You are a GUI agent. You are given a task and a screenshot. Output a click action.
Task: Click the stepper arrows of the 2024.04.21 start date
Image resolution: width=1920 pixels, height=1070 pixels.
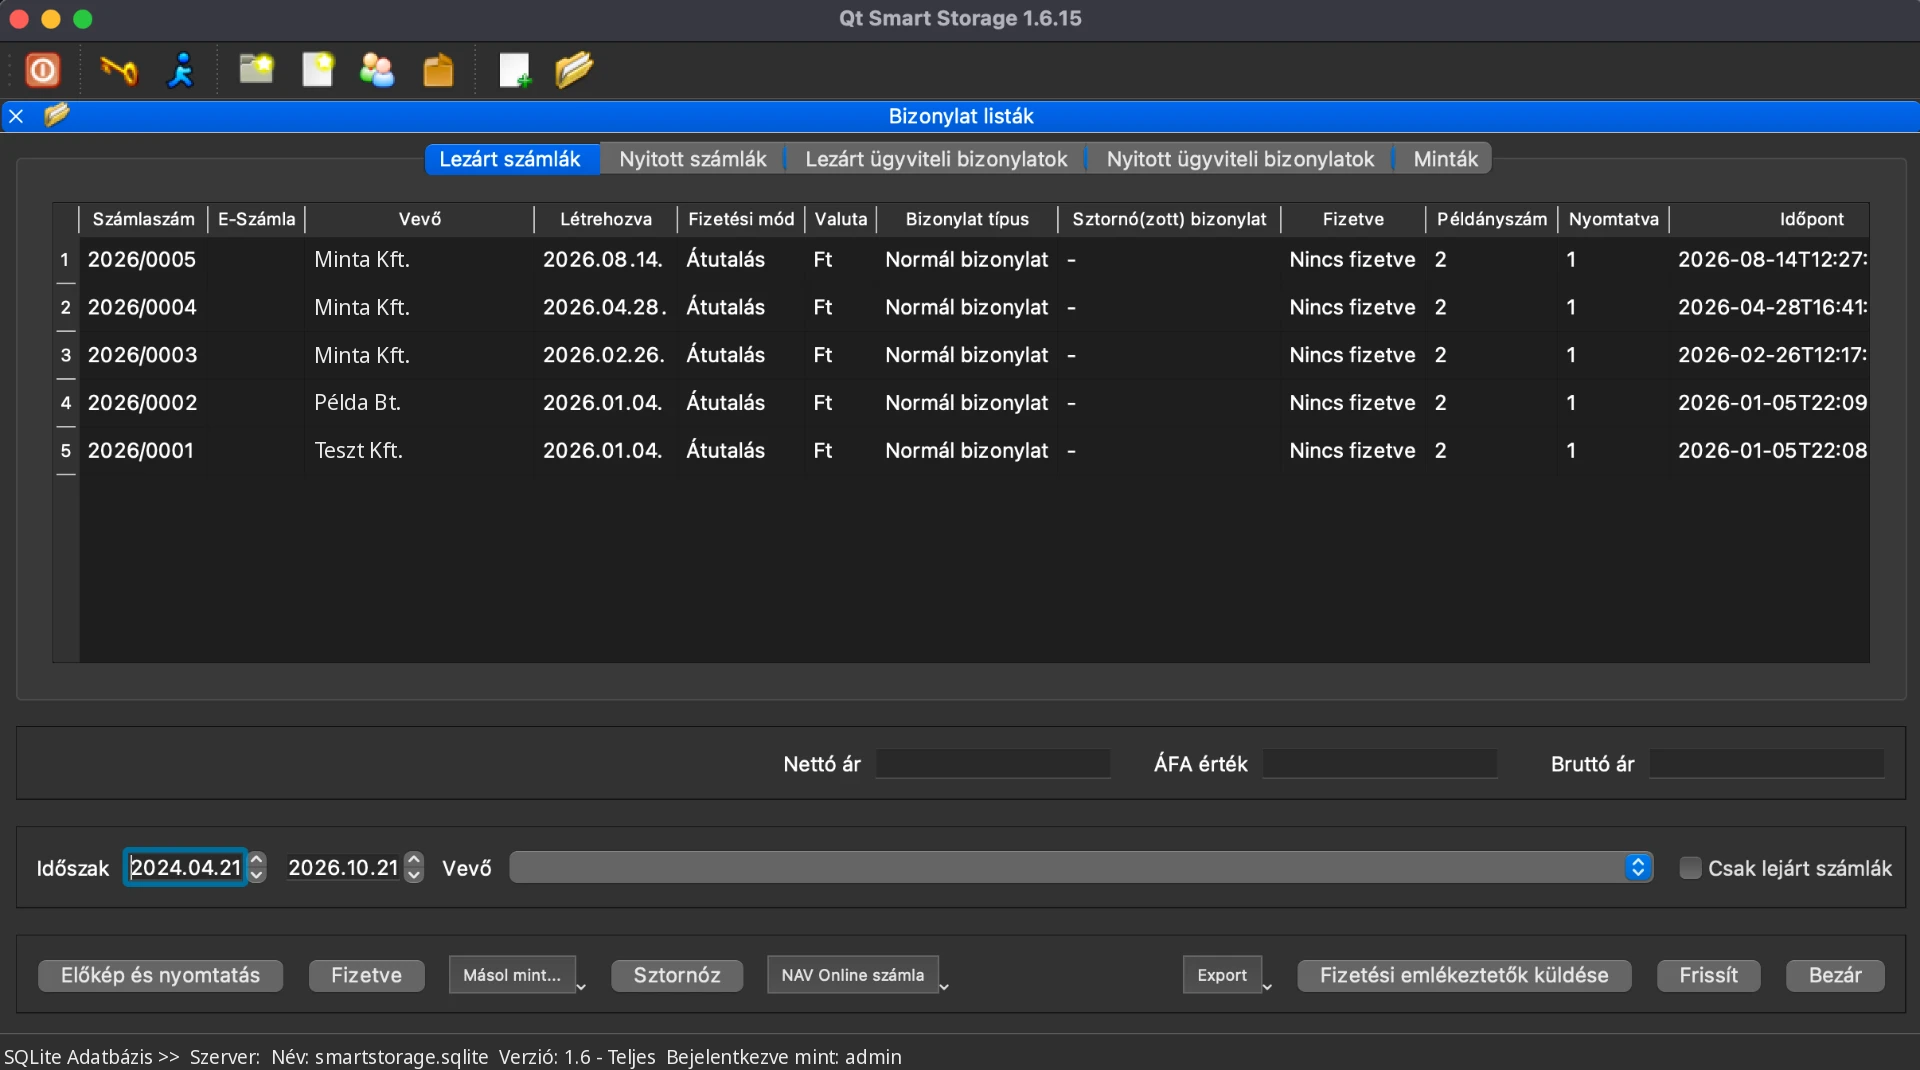[257, 867]
